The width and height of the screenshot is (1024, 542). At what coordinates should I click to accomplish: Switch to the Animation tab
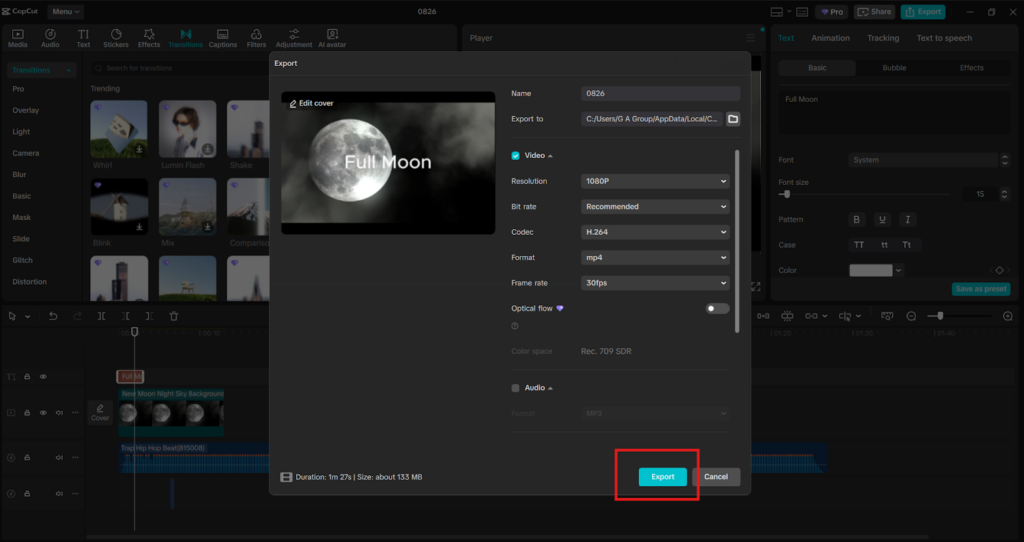coord(830,38)
